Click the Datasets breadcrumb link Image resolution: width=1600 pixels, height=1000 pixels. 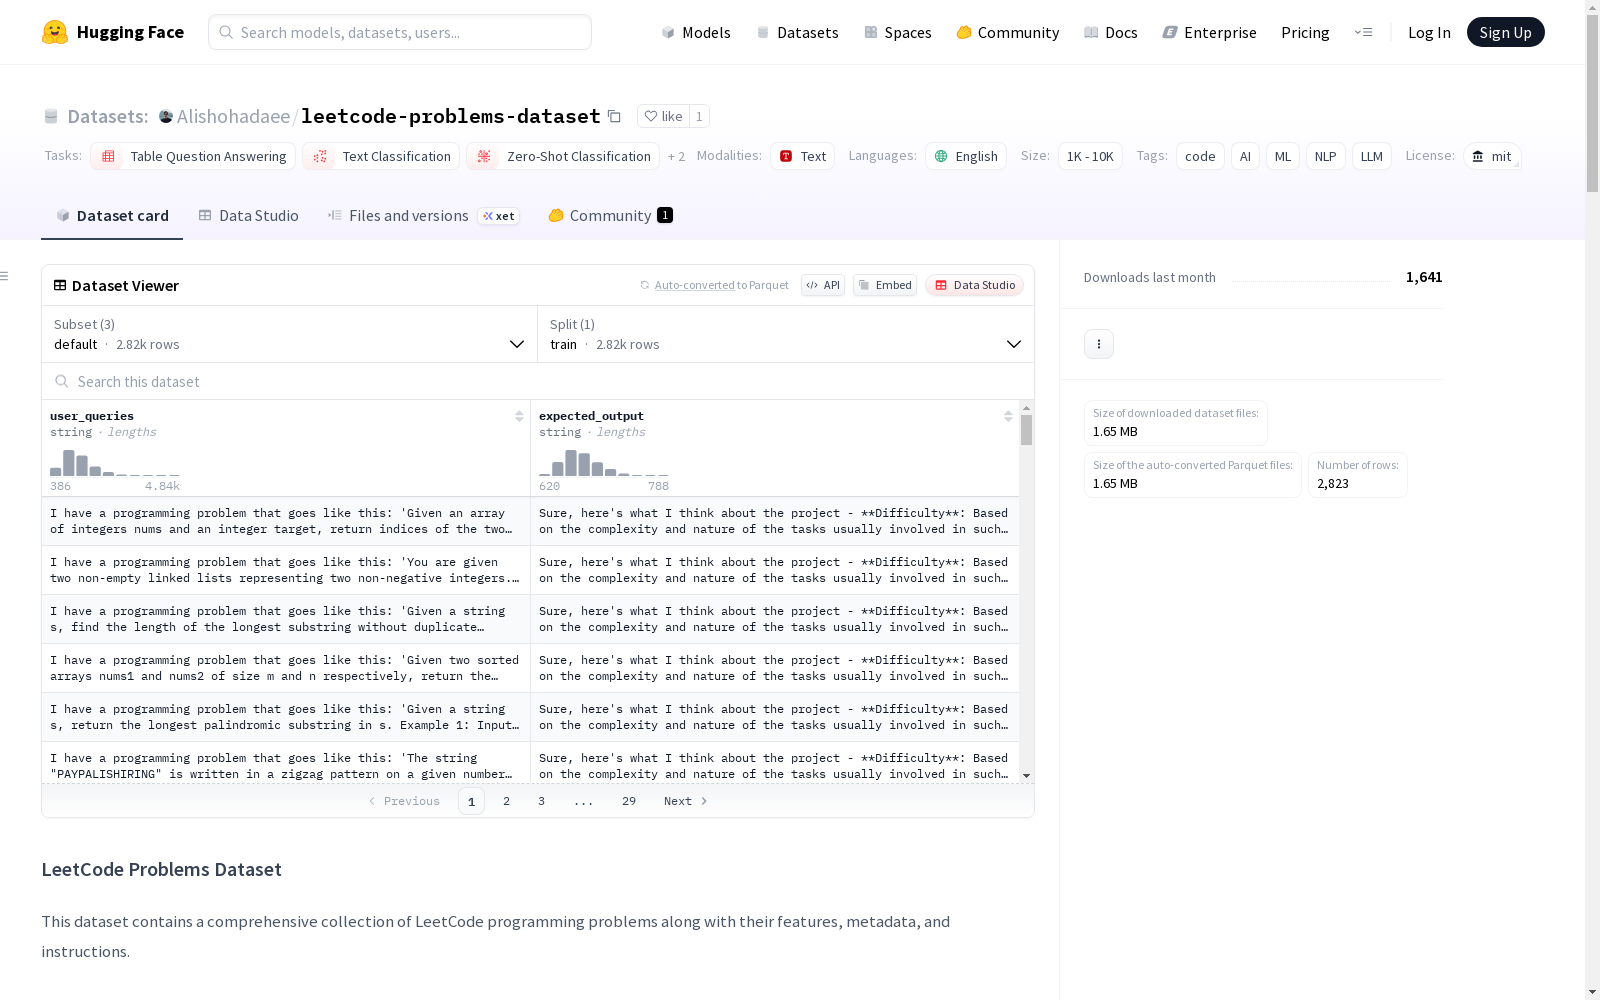(108, 116)
